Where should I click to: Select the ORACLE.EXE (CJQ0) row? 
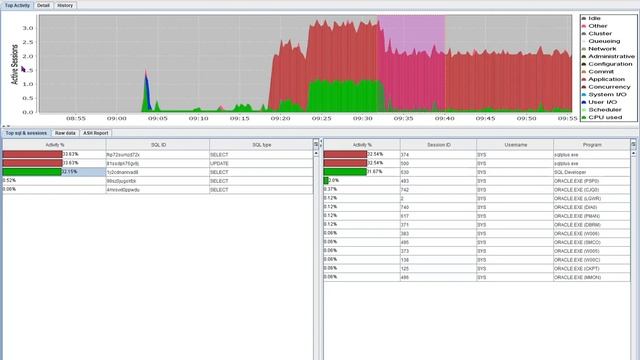pyautogui.click(x=477, y=190)
